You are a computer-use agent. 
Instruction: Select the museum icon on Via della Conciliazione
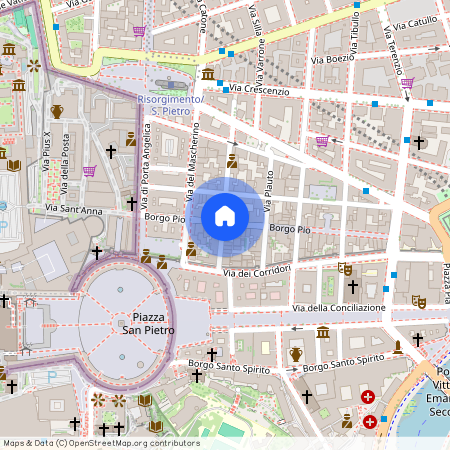tap(323, 332)
